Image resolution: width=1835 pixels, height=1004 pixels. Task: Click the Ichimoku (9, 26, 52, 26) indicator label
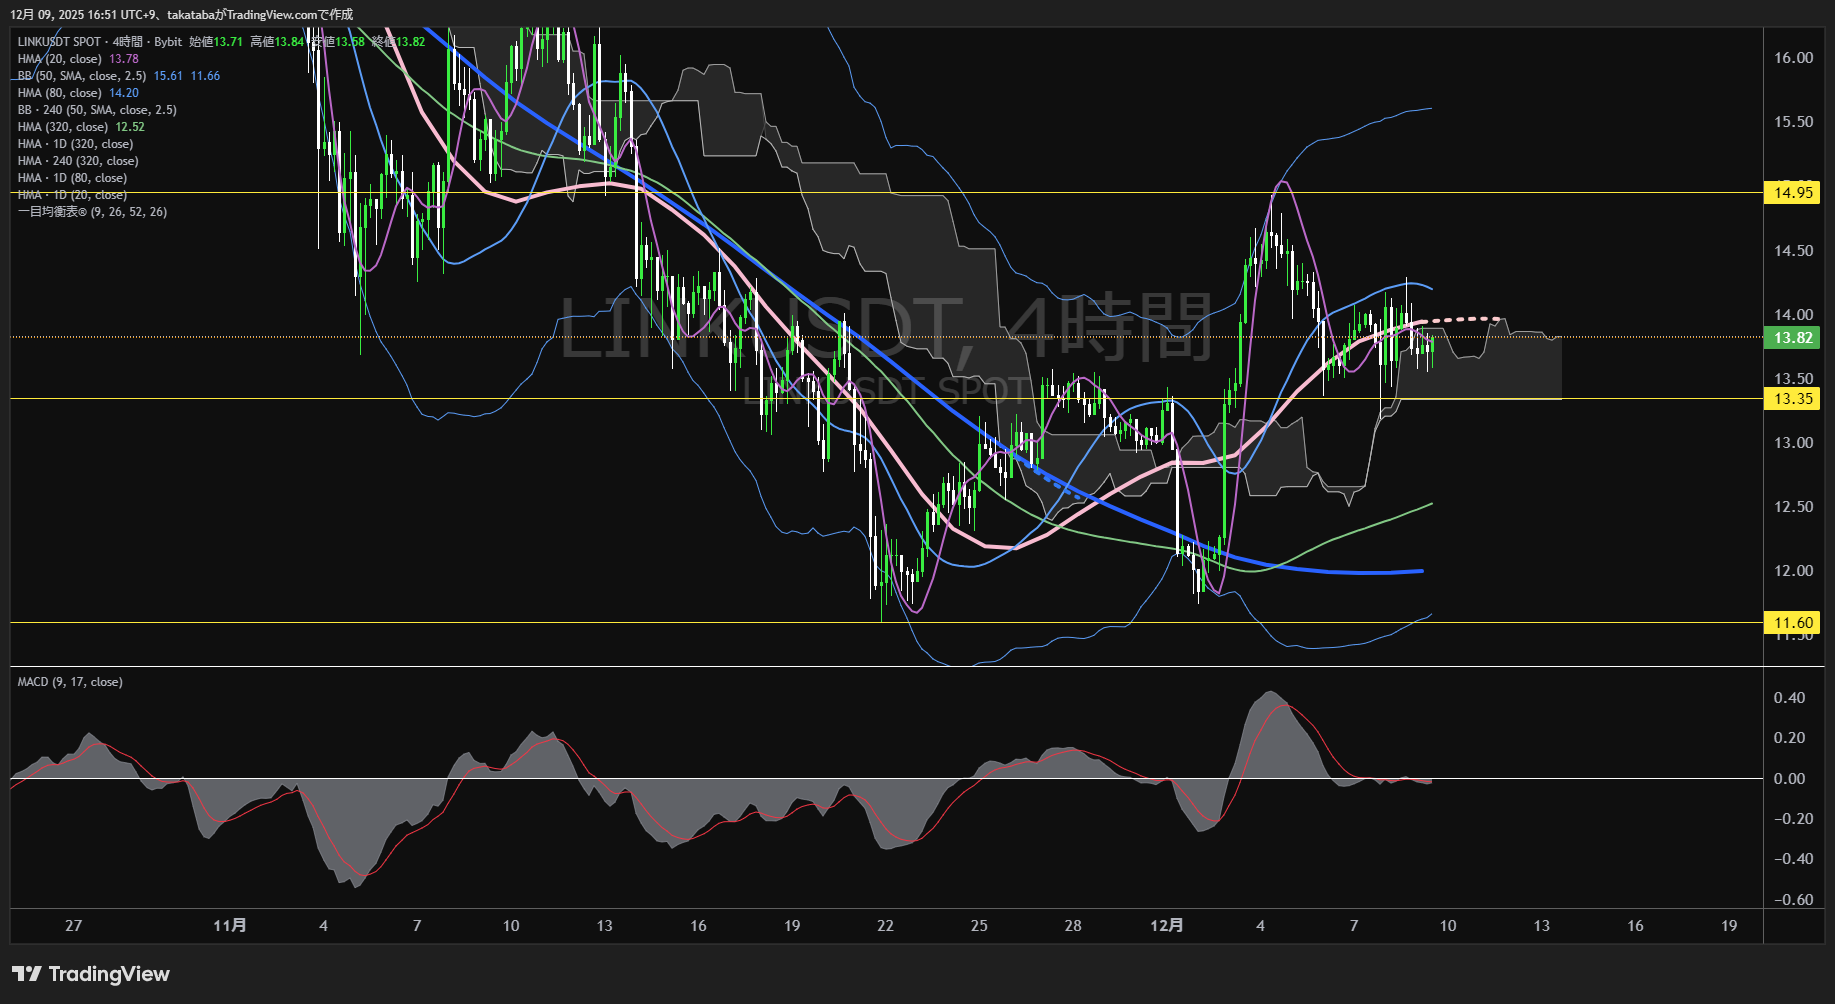[x=92, y=212]
